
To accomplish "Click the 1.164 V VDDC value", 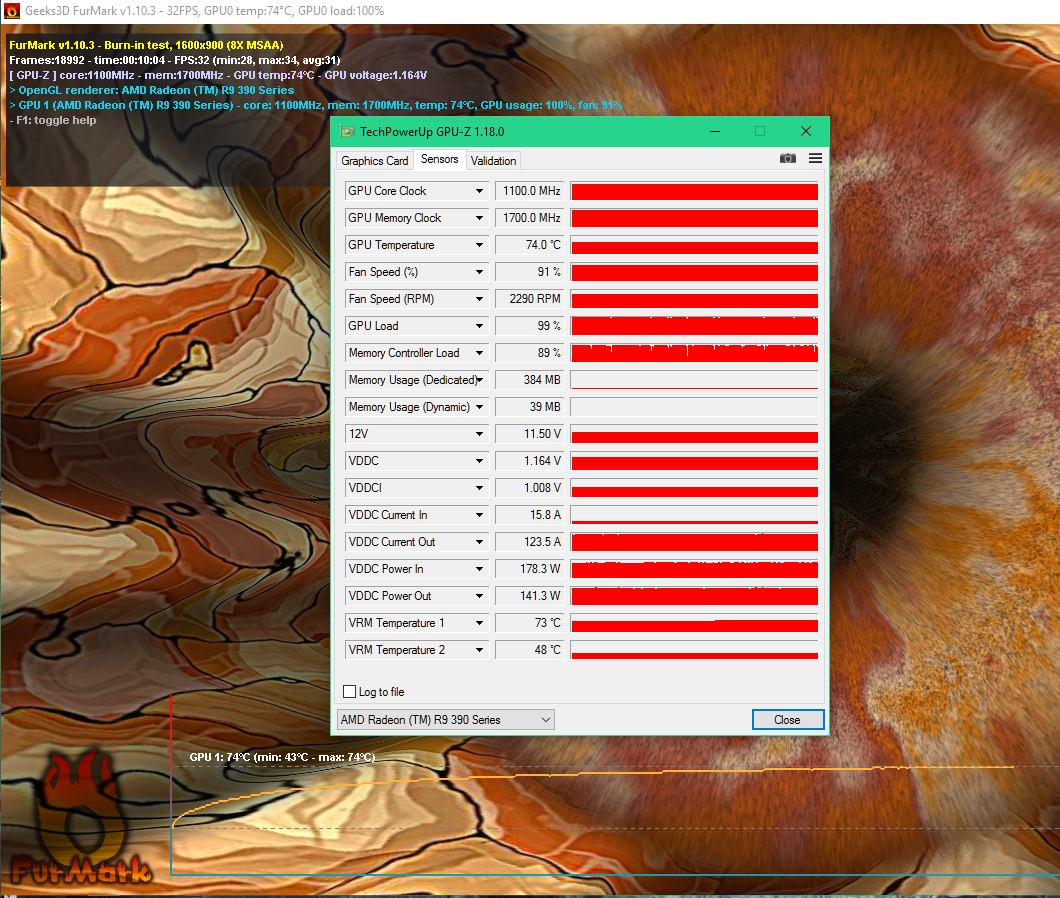I will pos(530,461).
